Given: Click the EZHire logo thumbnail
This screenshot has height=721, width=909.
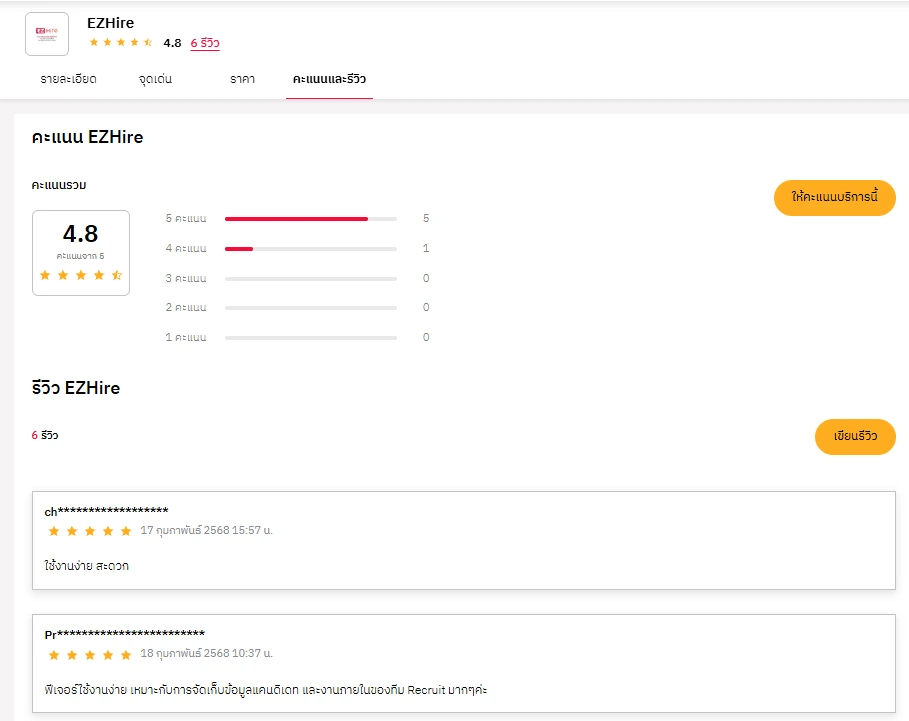Looking at the screenshot, I should [x=47, y=34].
